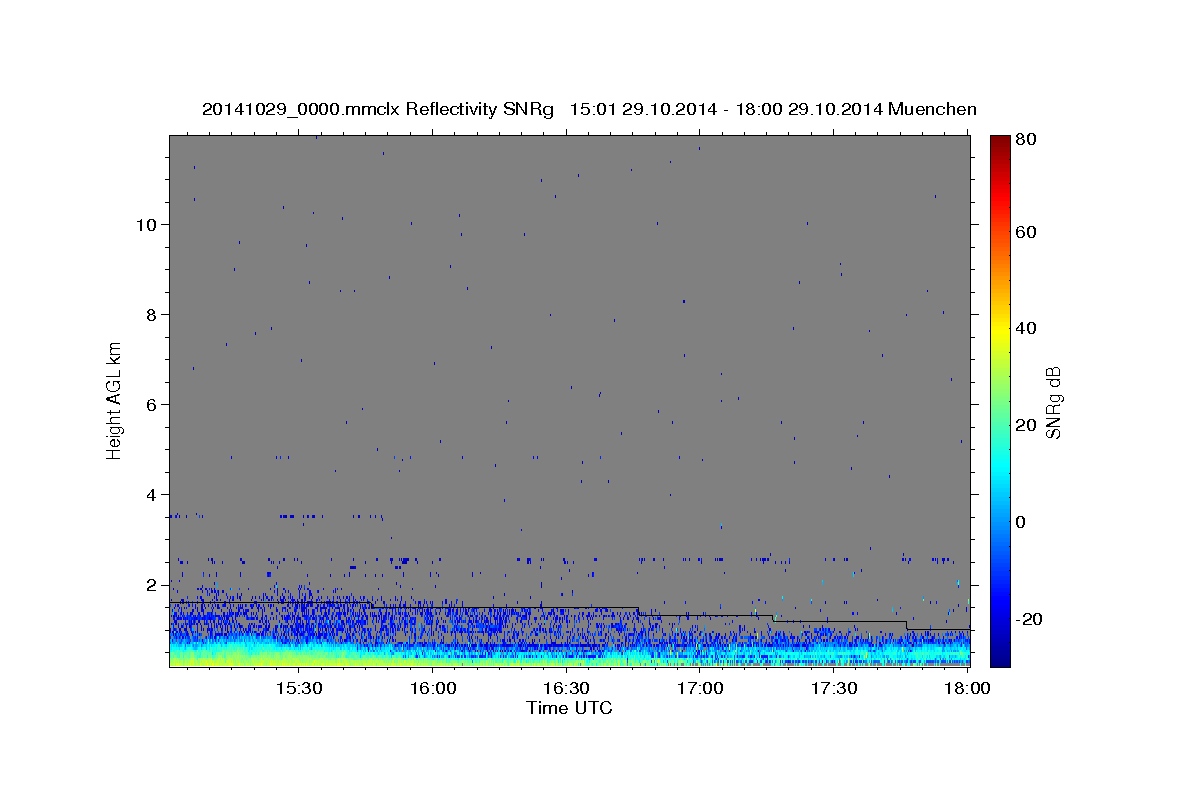Click the 17:30 time tick label
The width and height of the screenshot is (1200, 800).
834,689
